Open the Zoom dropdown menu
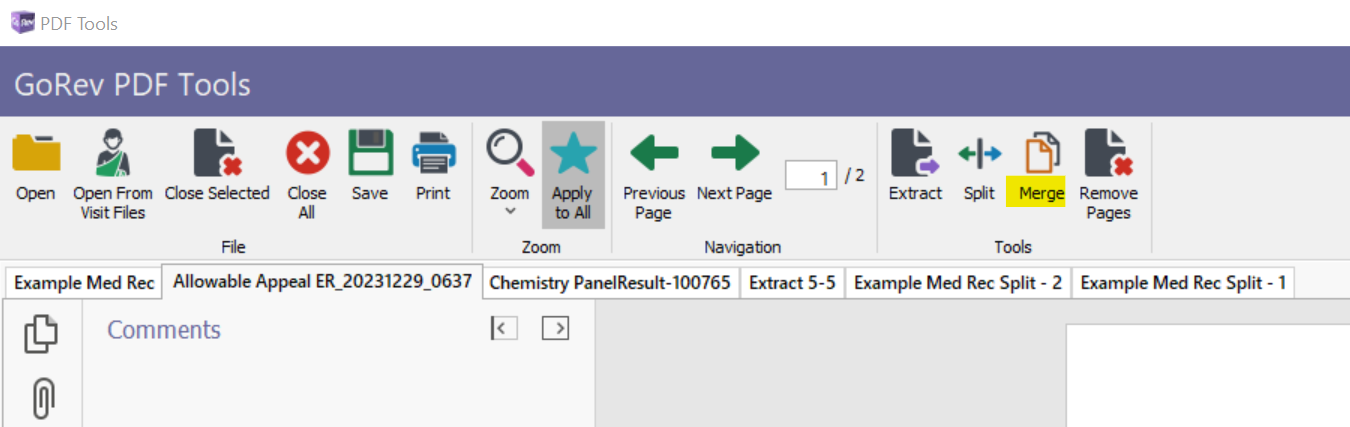 click(x=510, y=175)
